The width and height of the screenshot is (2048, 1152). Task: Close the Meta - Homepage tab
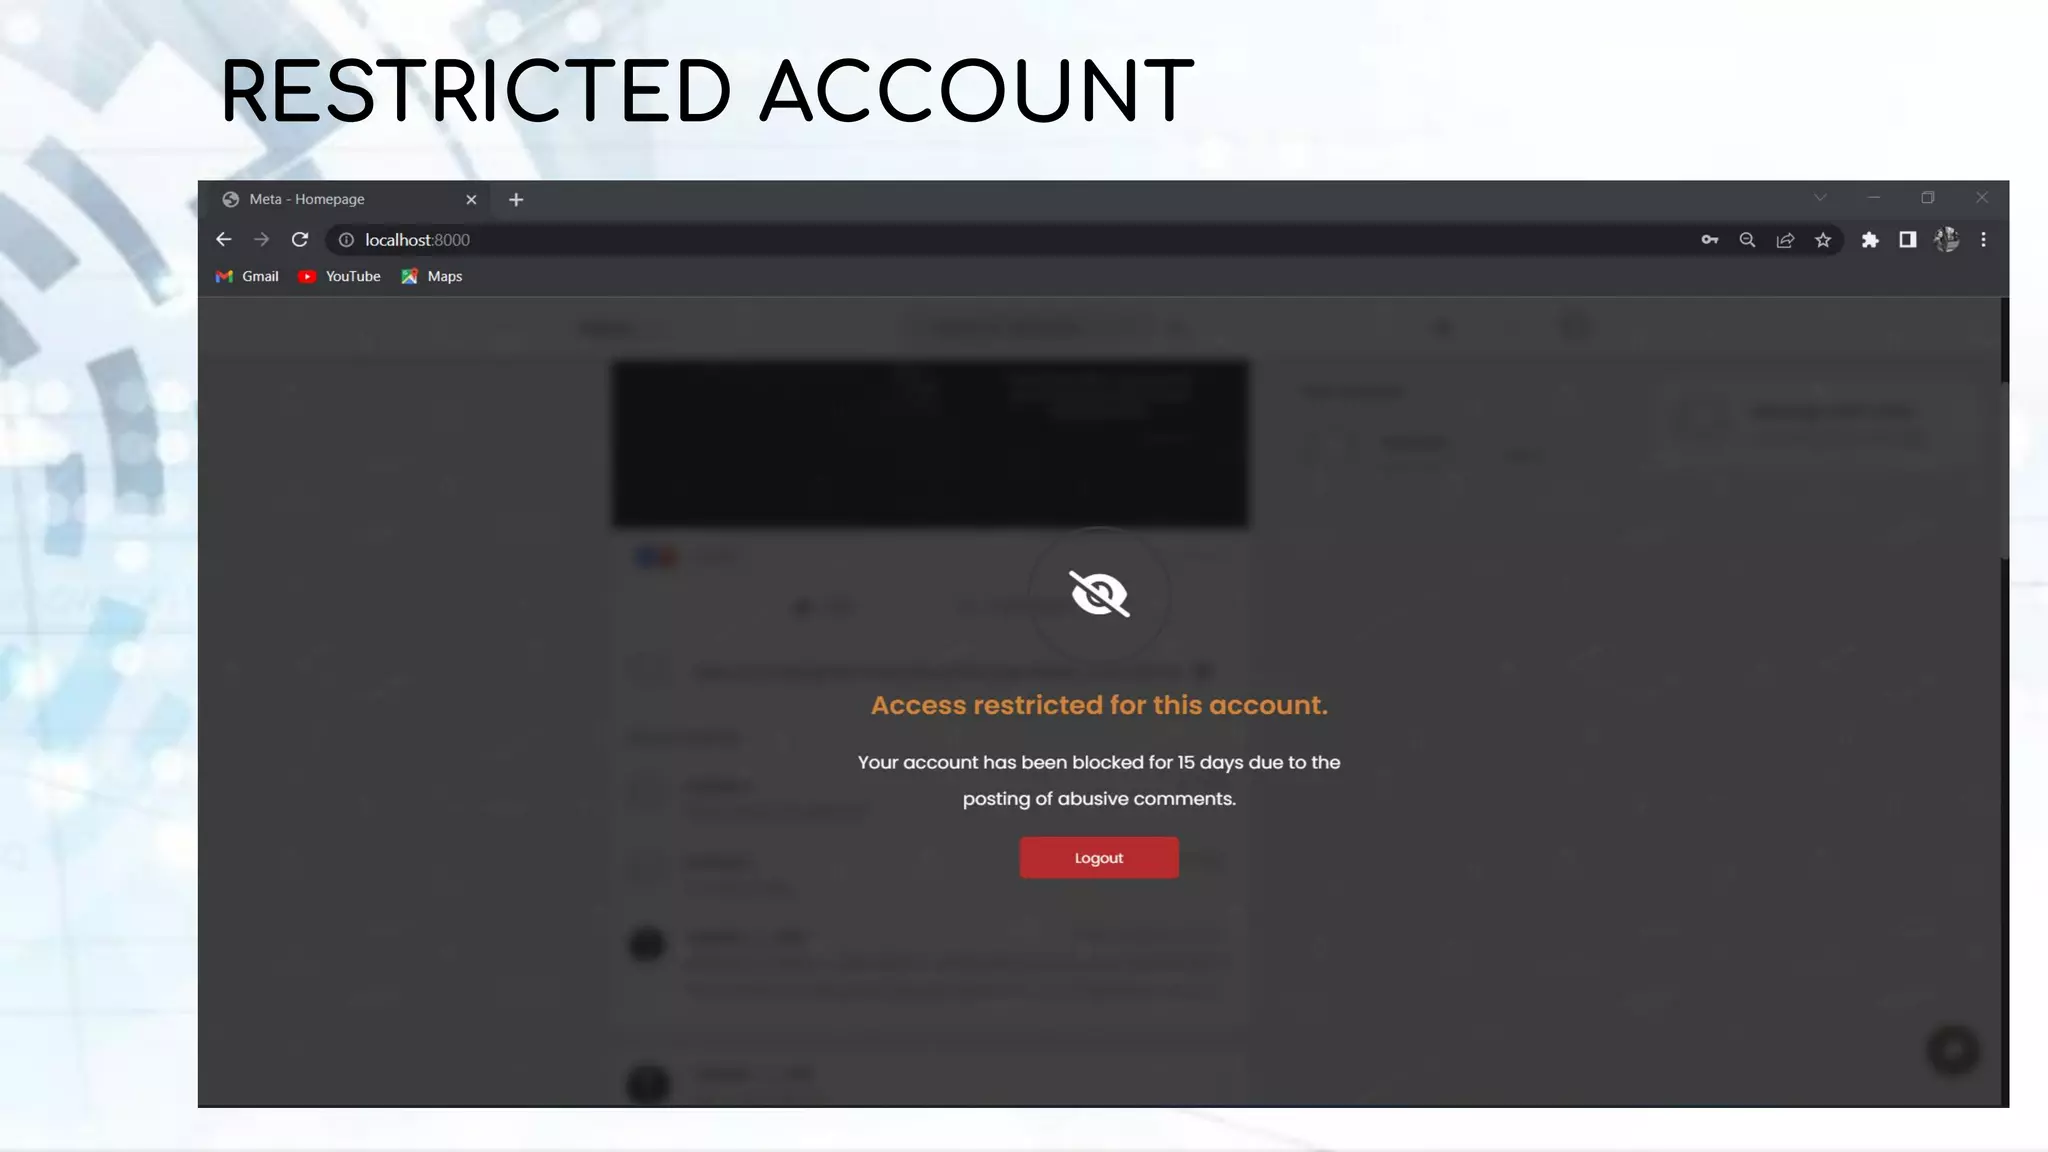click(x=471, y=200)
